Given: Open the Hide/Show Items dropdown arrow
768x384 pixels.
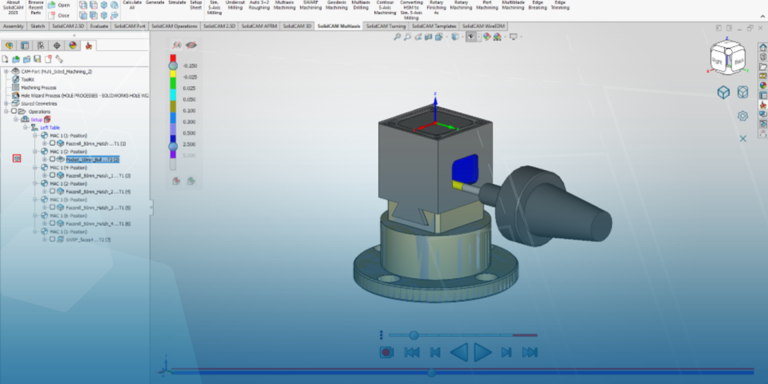Looking at the screenshot, I should [478, 37].
